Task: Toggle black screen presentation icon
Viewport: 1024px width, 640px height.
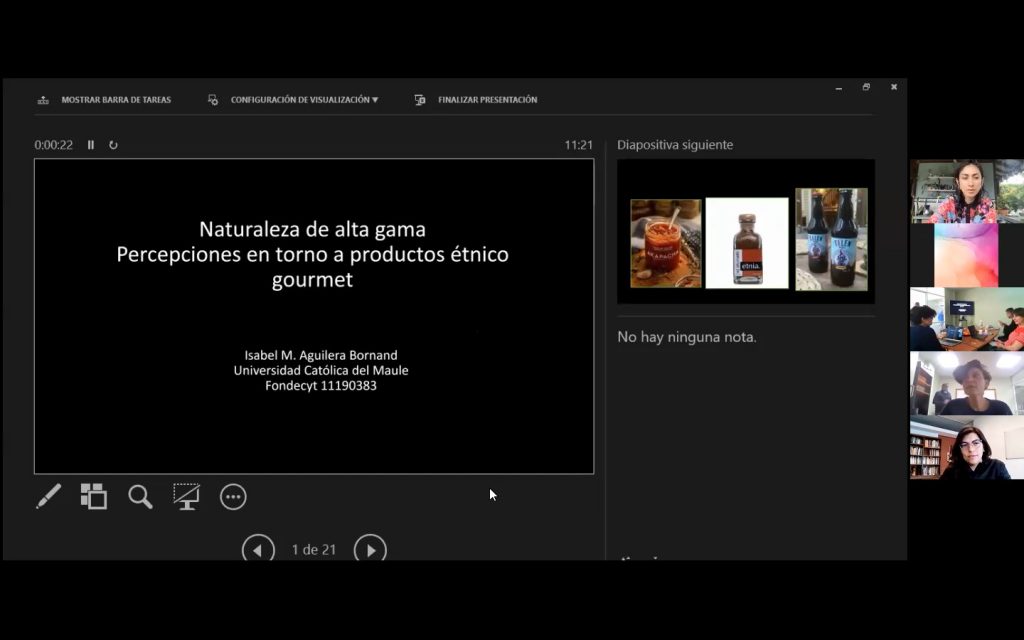Action: pyautogui.click(x=186, y=496)
